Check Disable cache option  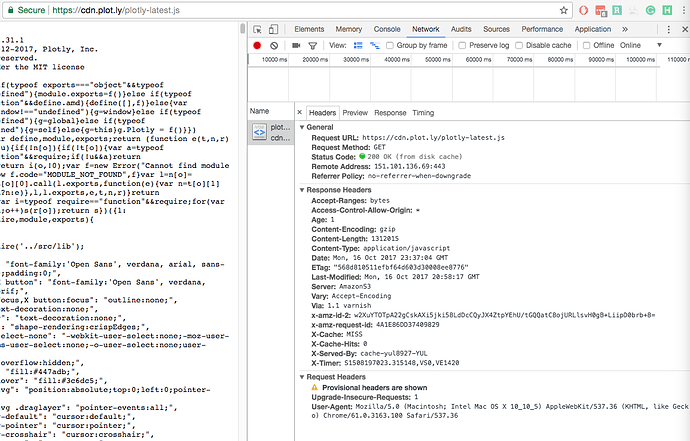(x=519, y=45)
